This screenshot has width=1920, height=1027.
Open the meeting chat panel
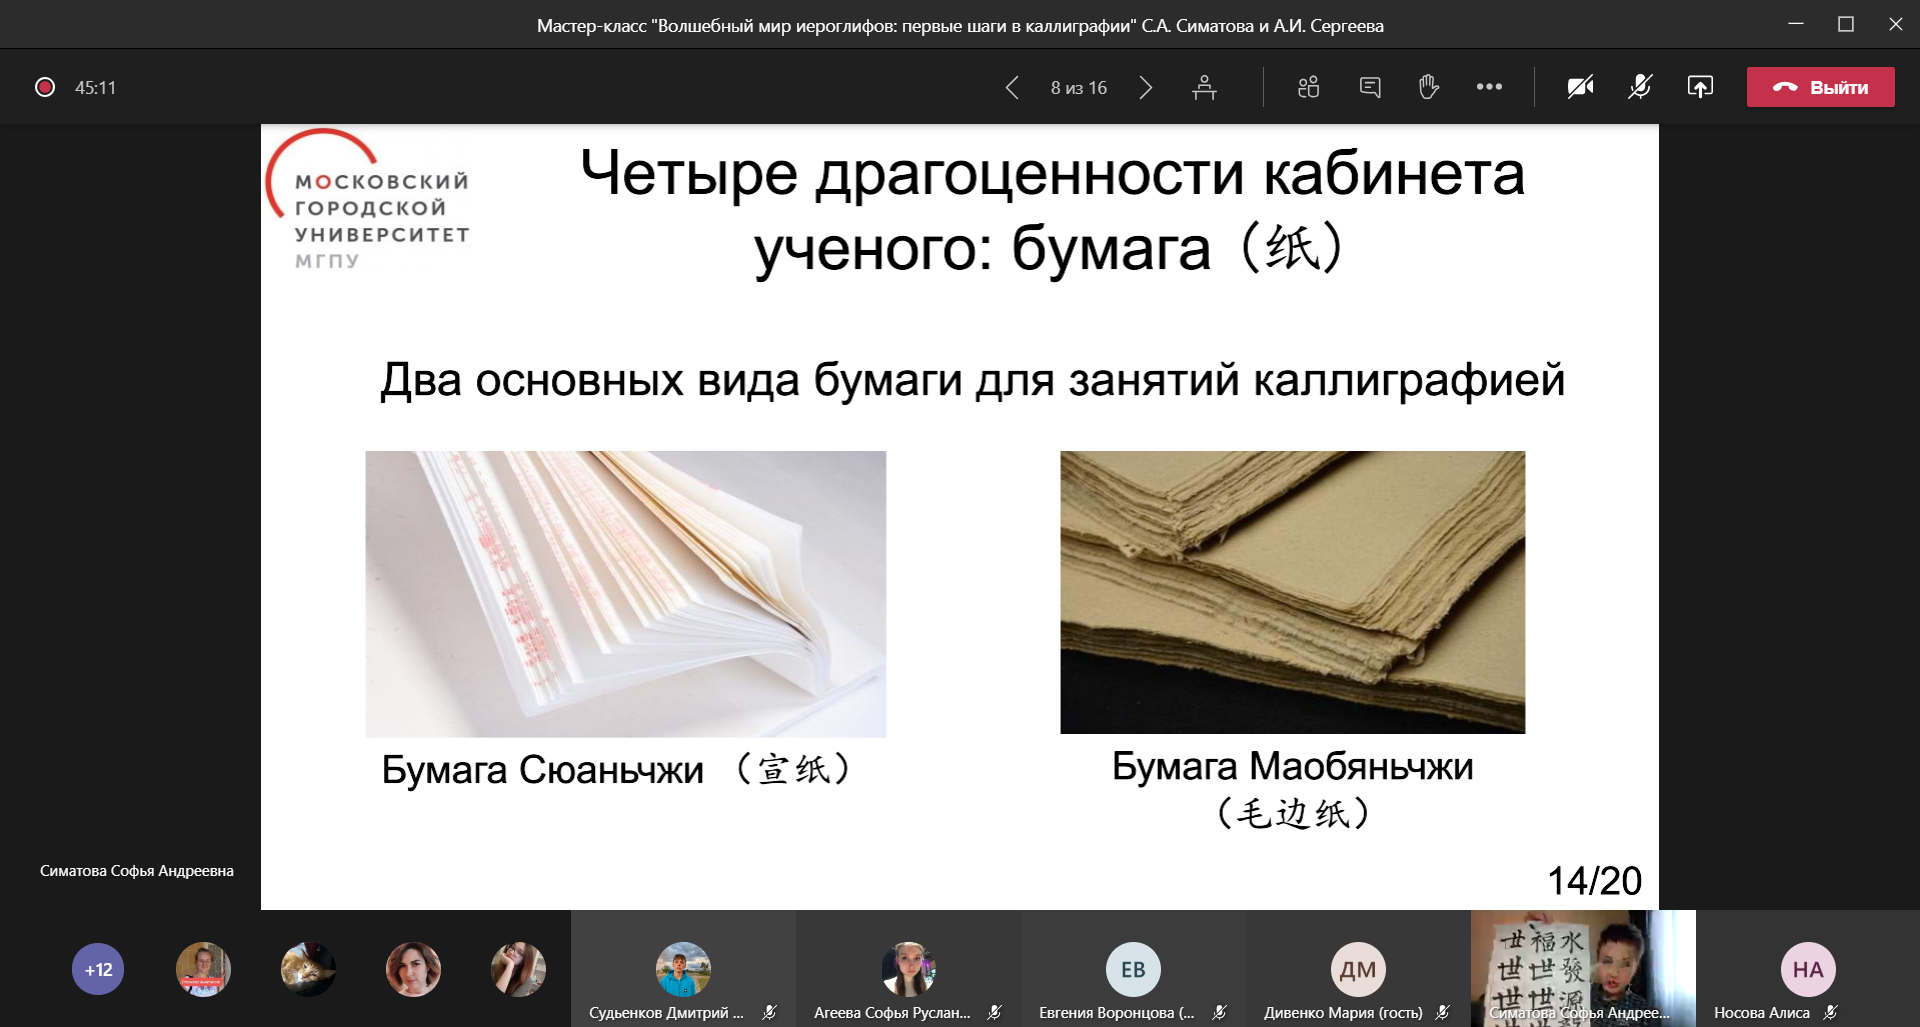[x=1370, y=87]
